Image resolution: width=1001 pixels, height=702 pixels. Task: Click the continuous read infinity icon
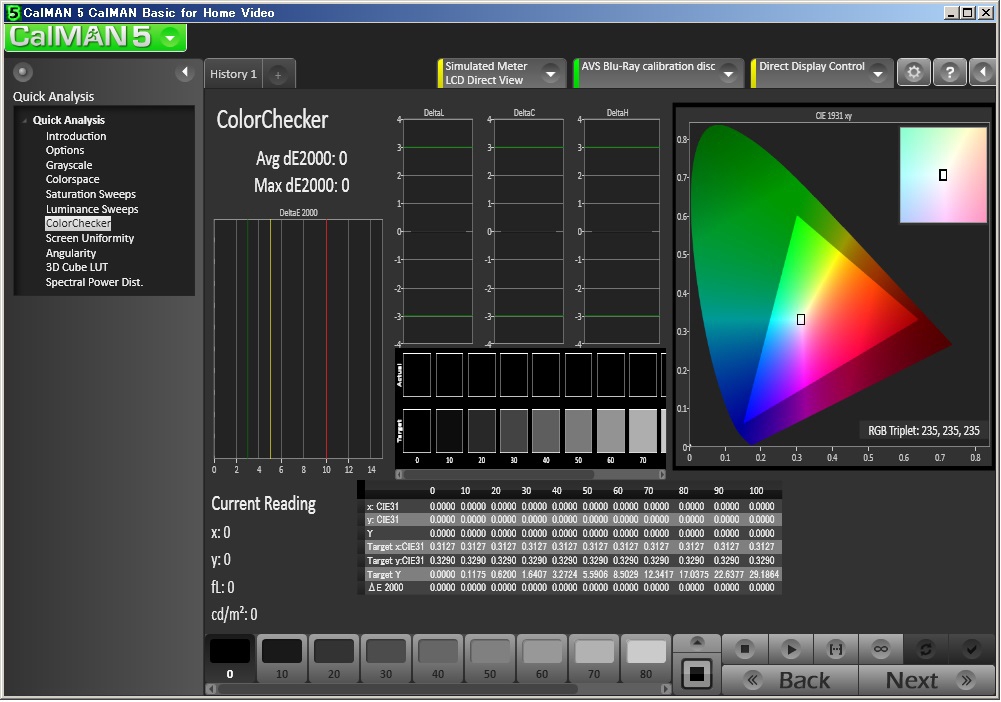pyautogui.click(x=881, y=649)
